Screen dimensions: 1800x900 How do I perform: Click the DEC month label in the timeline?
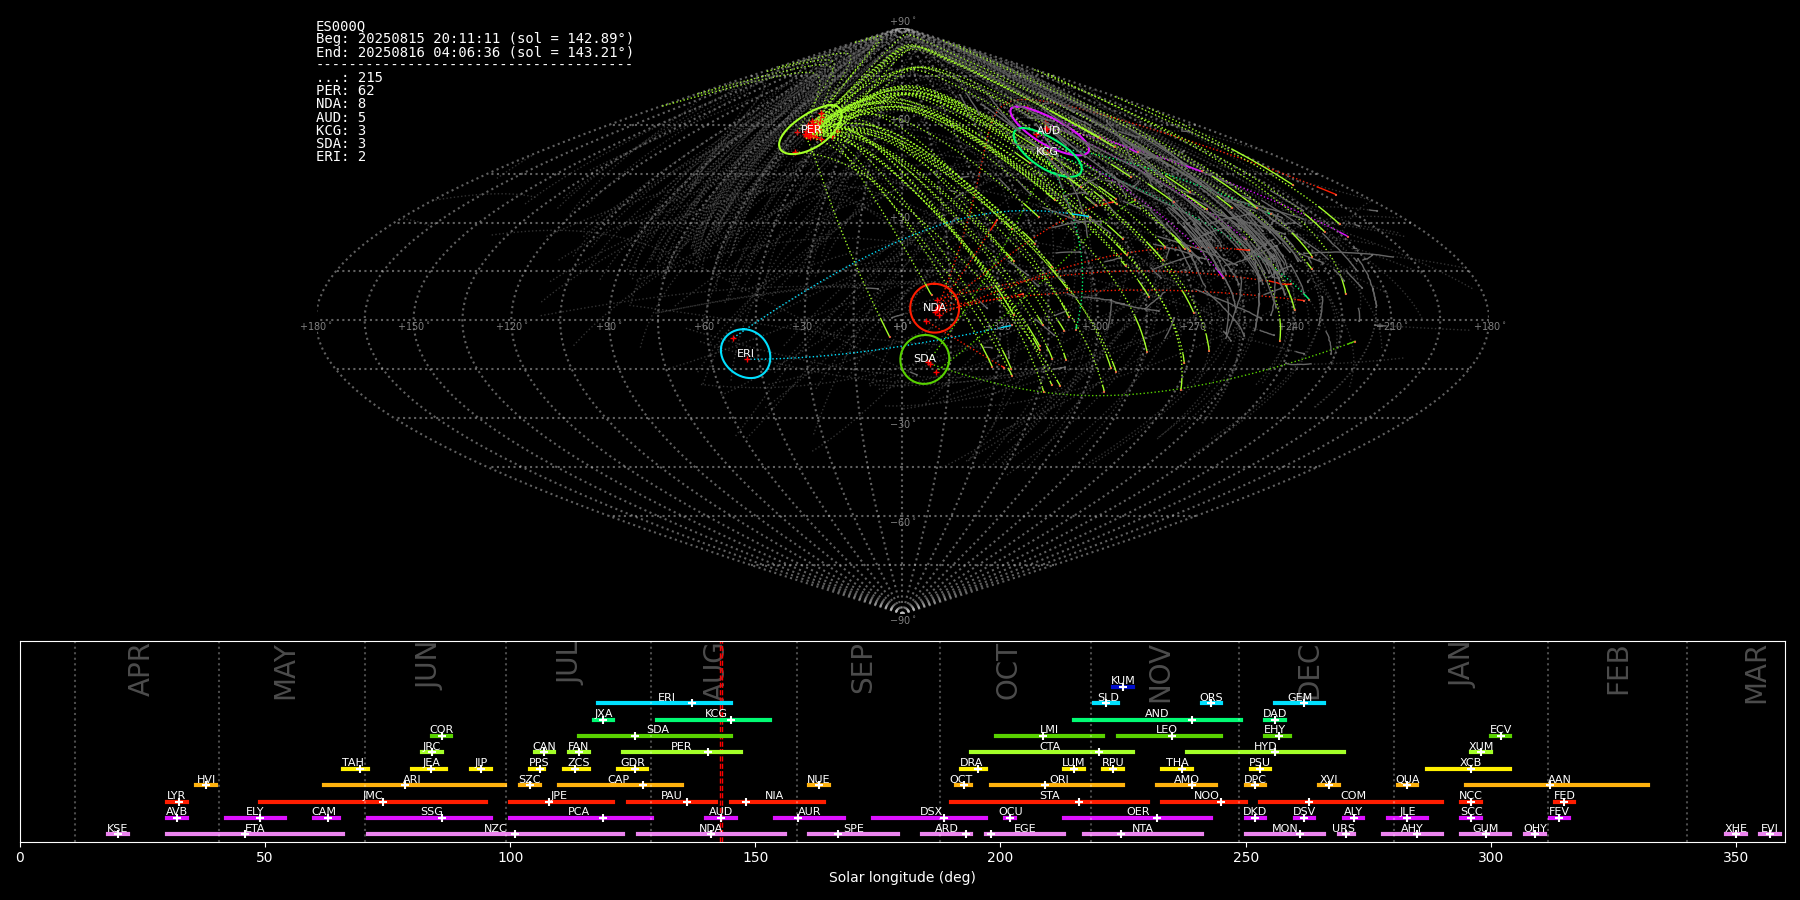pyautogui.click(x=1309, y=672)
